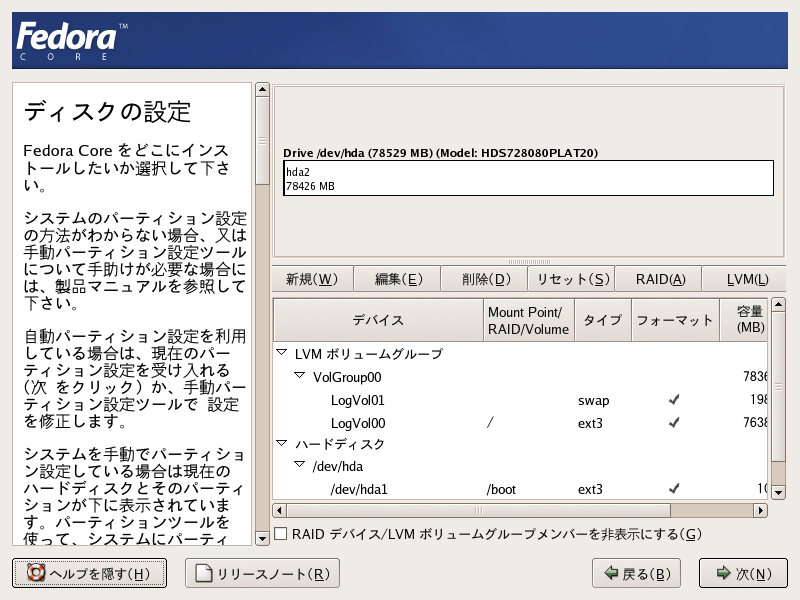The width and height of the screenshot is (800, 600).
Task: Click the help panel vertical scrollbar thumb
Action: pyautogui.click(x=262, y=141)
